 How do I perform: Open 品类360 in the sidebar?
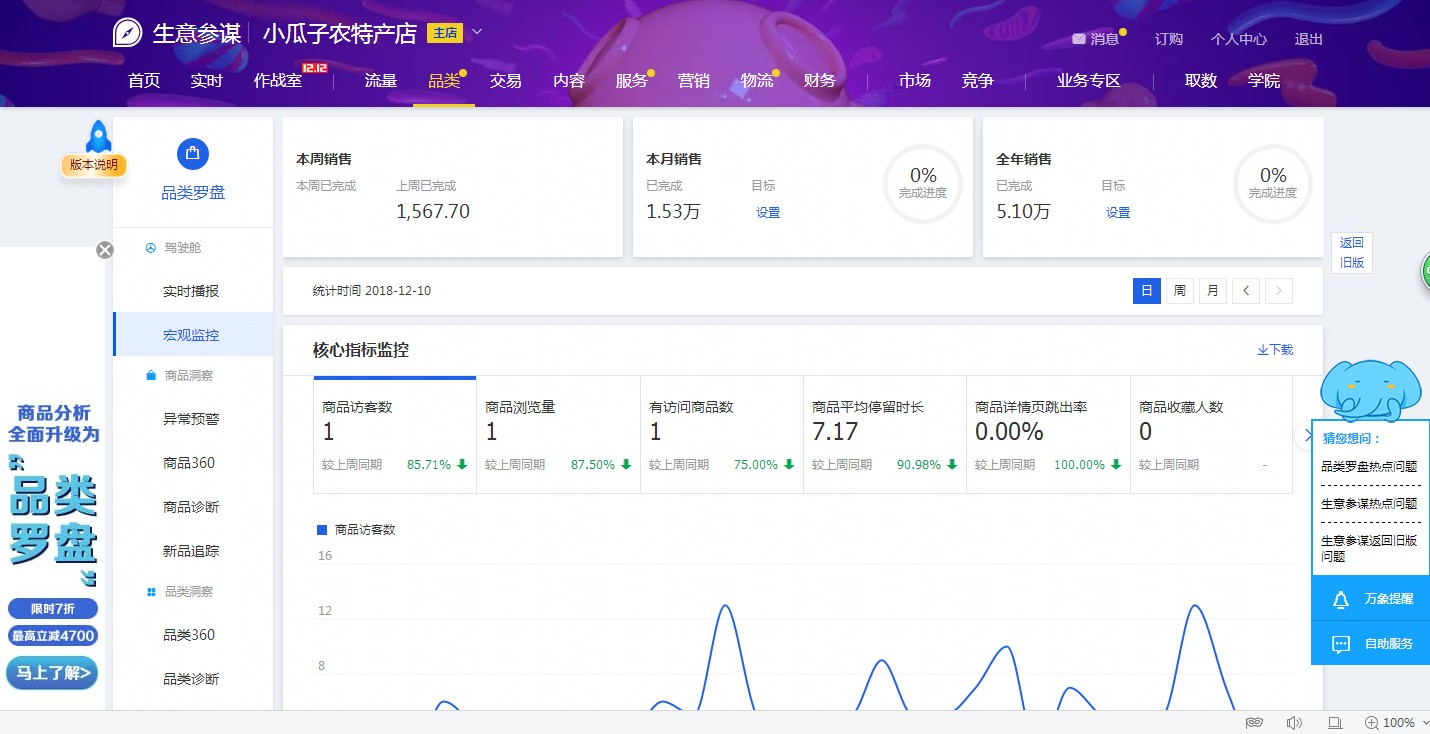click(189, 635)
